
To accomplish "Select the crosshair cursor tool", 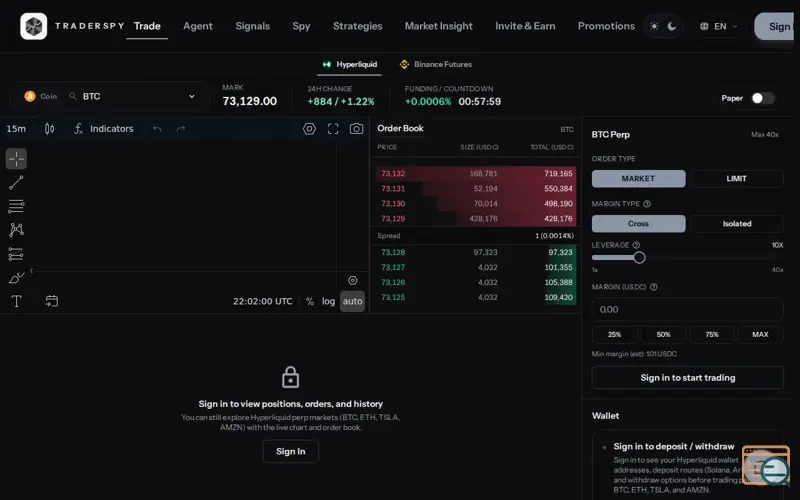I will 16,159.
